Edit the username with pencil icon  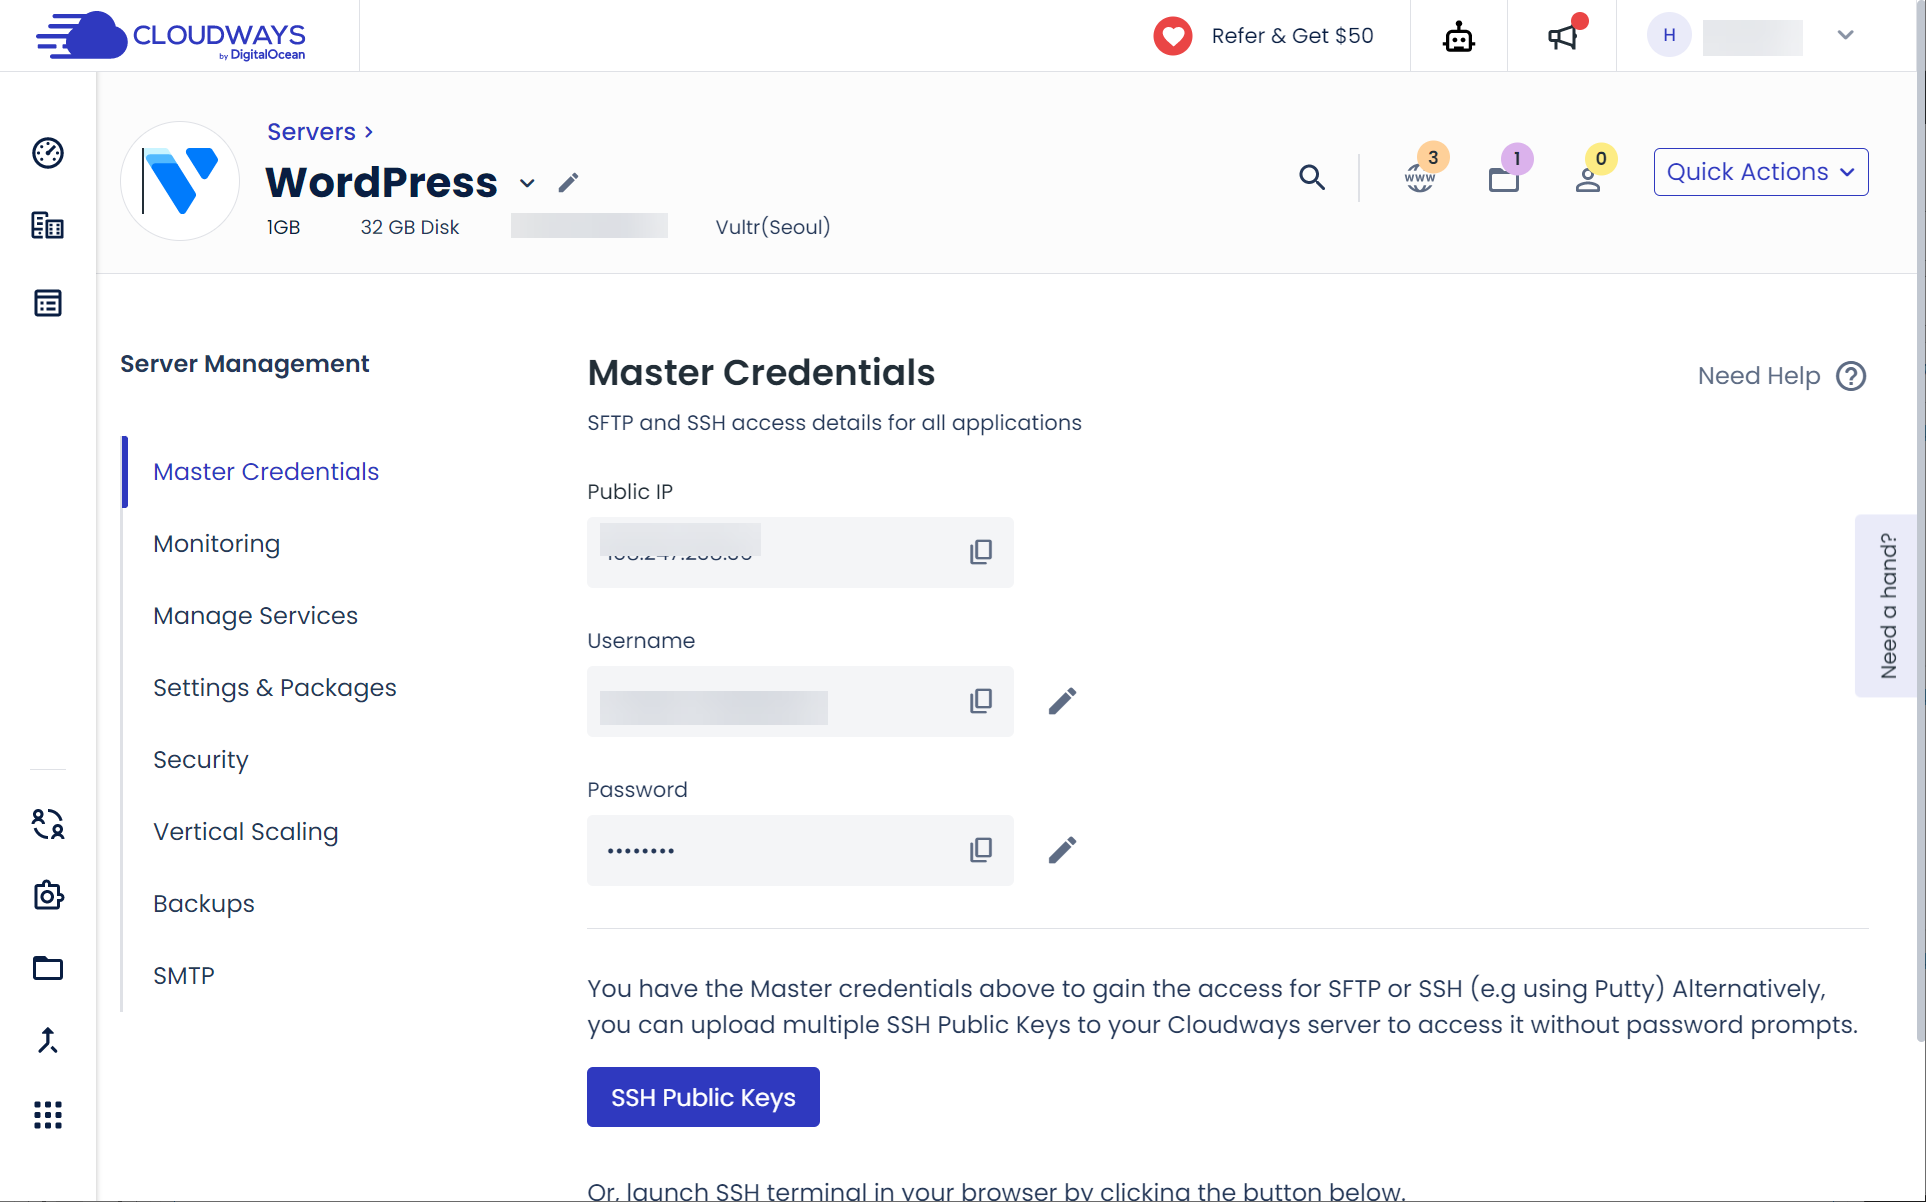point(1062,701)
